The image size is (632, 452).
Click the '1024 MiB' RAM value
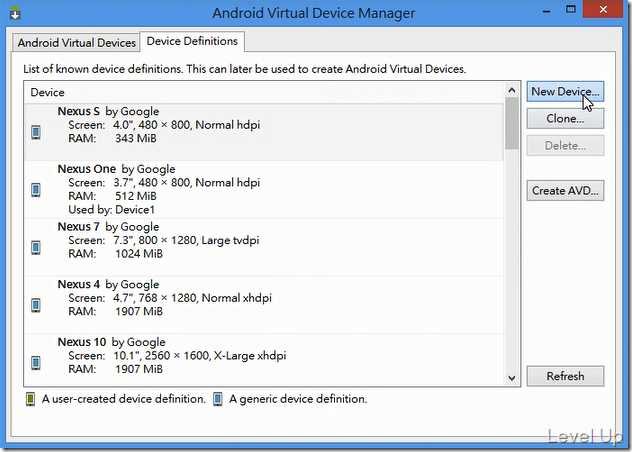click(139, 254)
